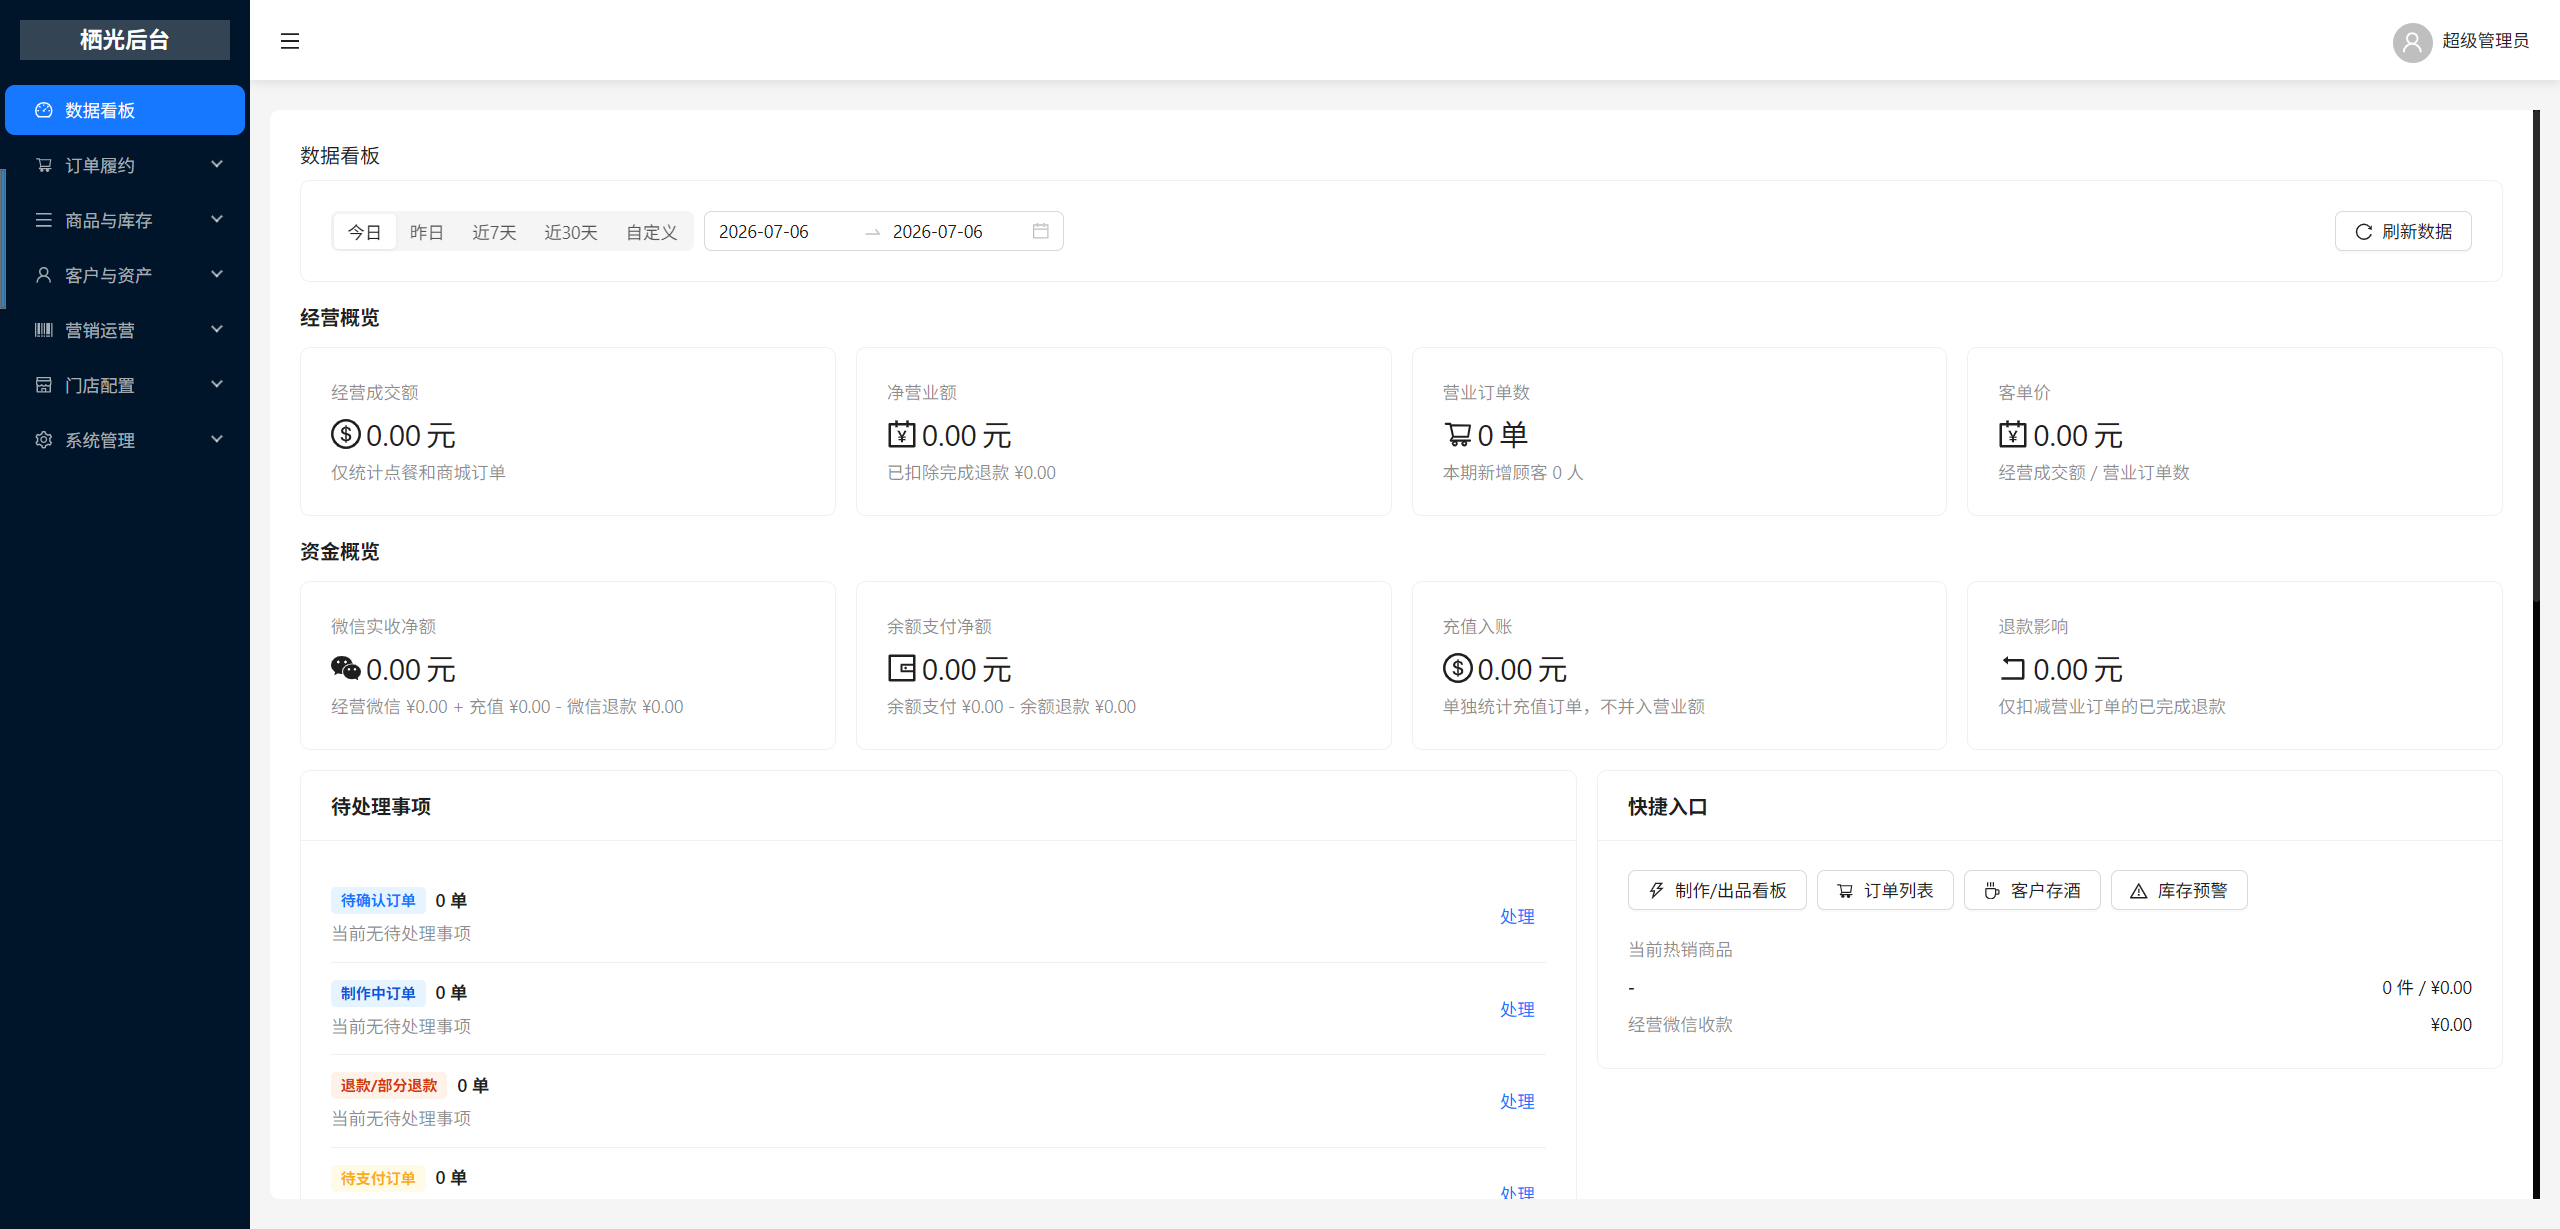This screenshot has width=2560, height=1229.
Task: Open the 门店配置 menu item
Action: coord(125,385)
